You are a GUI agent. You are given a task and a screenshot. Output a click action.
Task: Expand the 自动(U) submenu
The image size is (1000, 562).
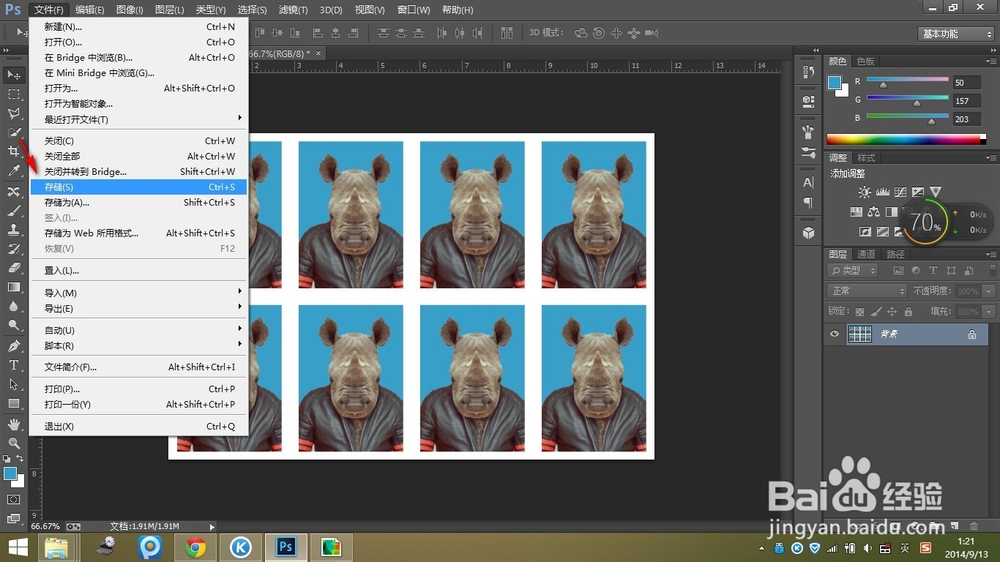[138, 330]
